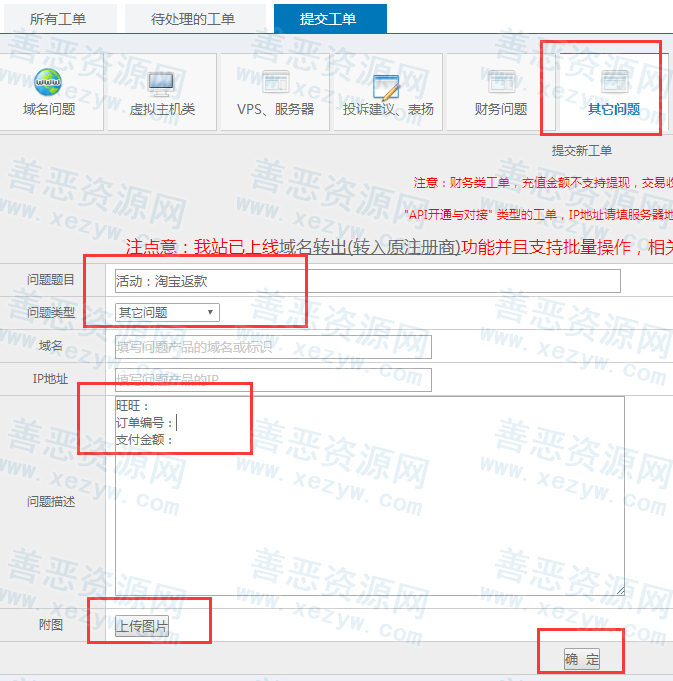Switch to the 所有工单 tab

point(58,19)
